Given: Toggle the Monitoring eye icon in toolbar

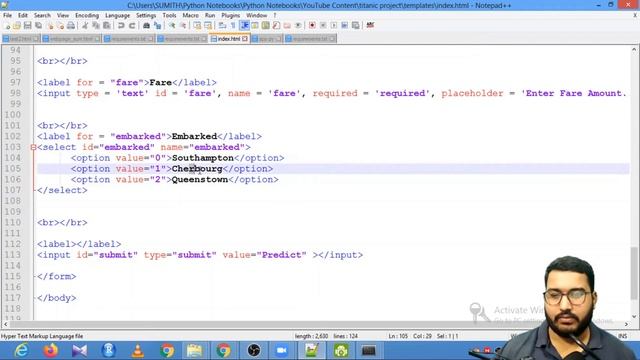Looking at the screenshot, I should pyautogui.click(x=298, y=26).
